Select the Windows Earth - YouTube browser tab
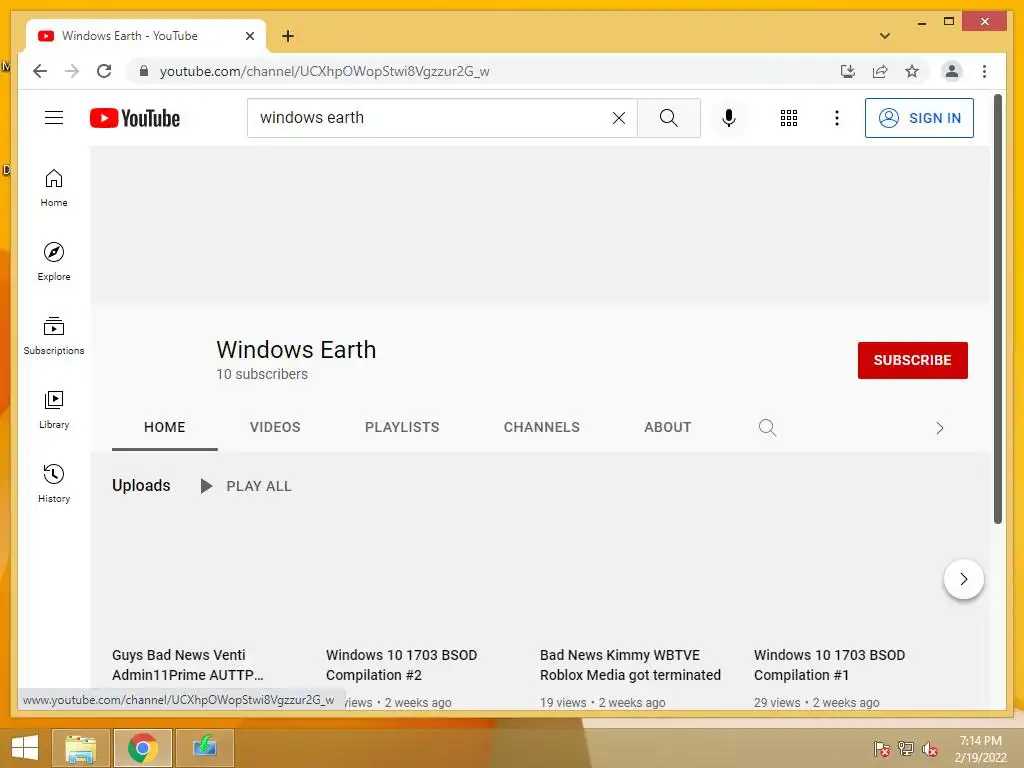The width and height of the screenshot is (1024, 768). click(x=145, y=36)
